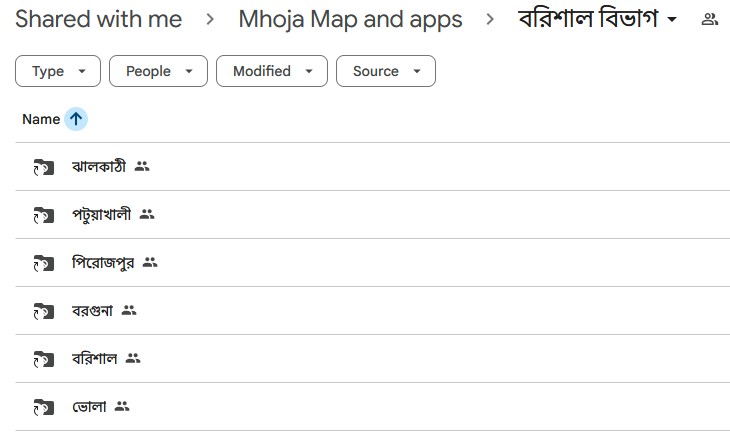Click shared icon beside বরগুনা
Image resolution: width=730 pixels, height=437 pixels.
(129, 310)
